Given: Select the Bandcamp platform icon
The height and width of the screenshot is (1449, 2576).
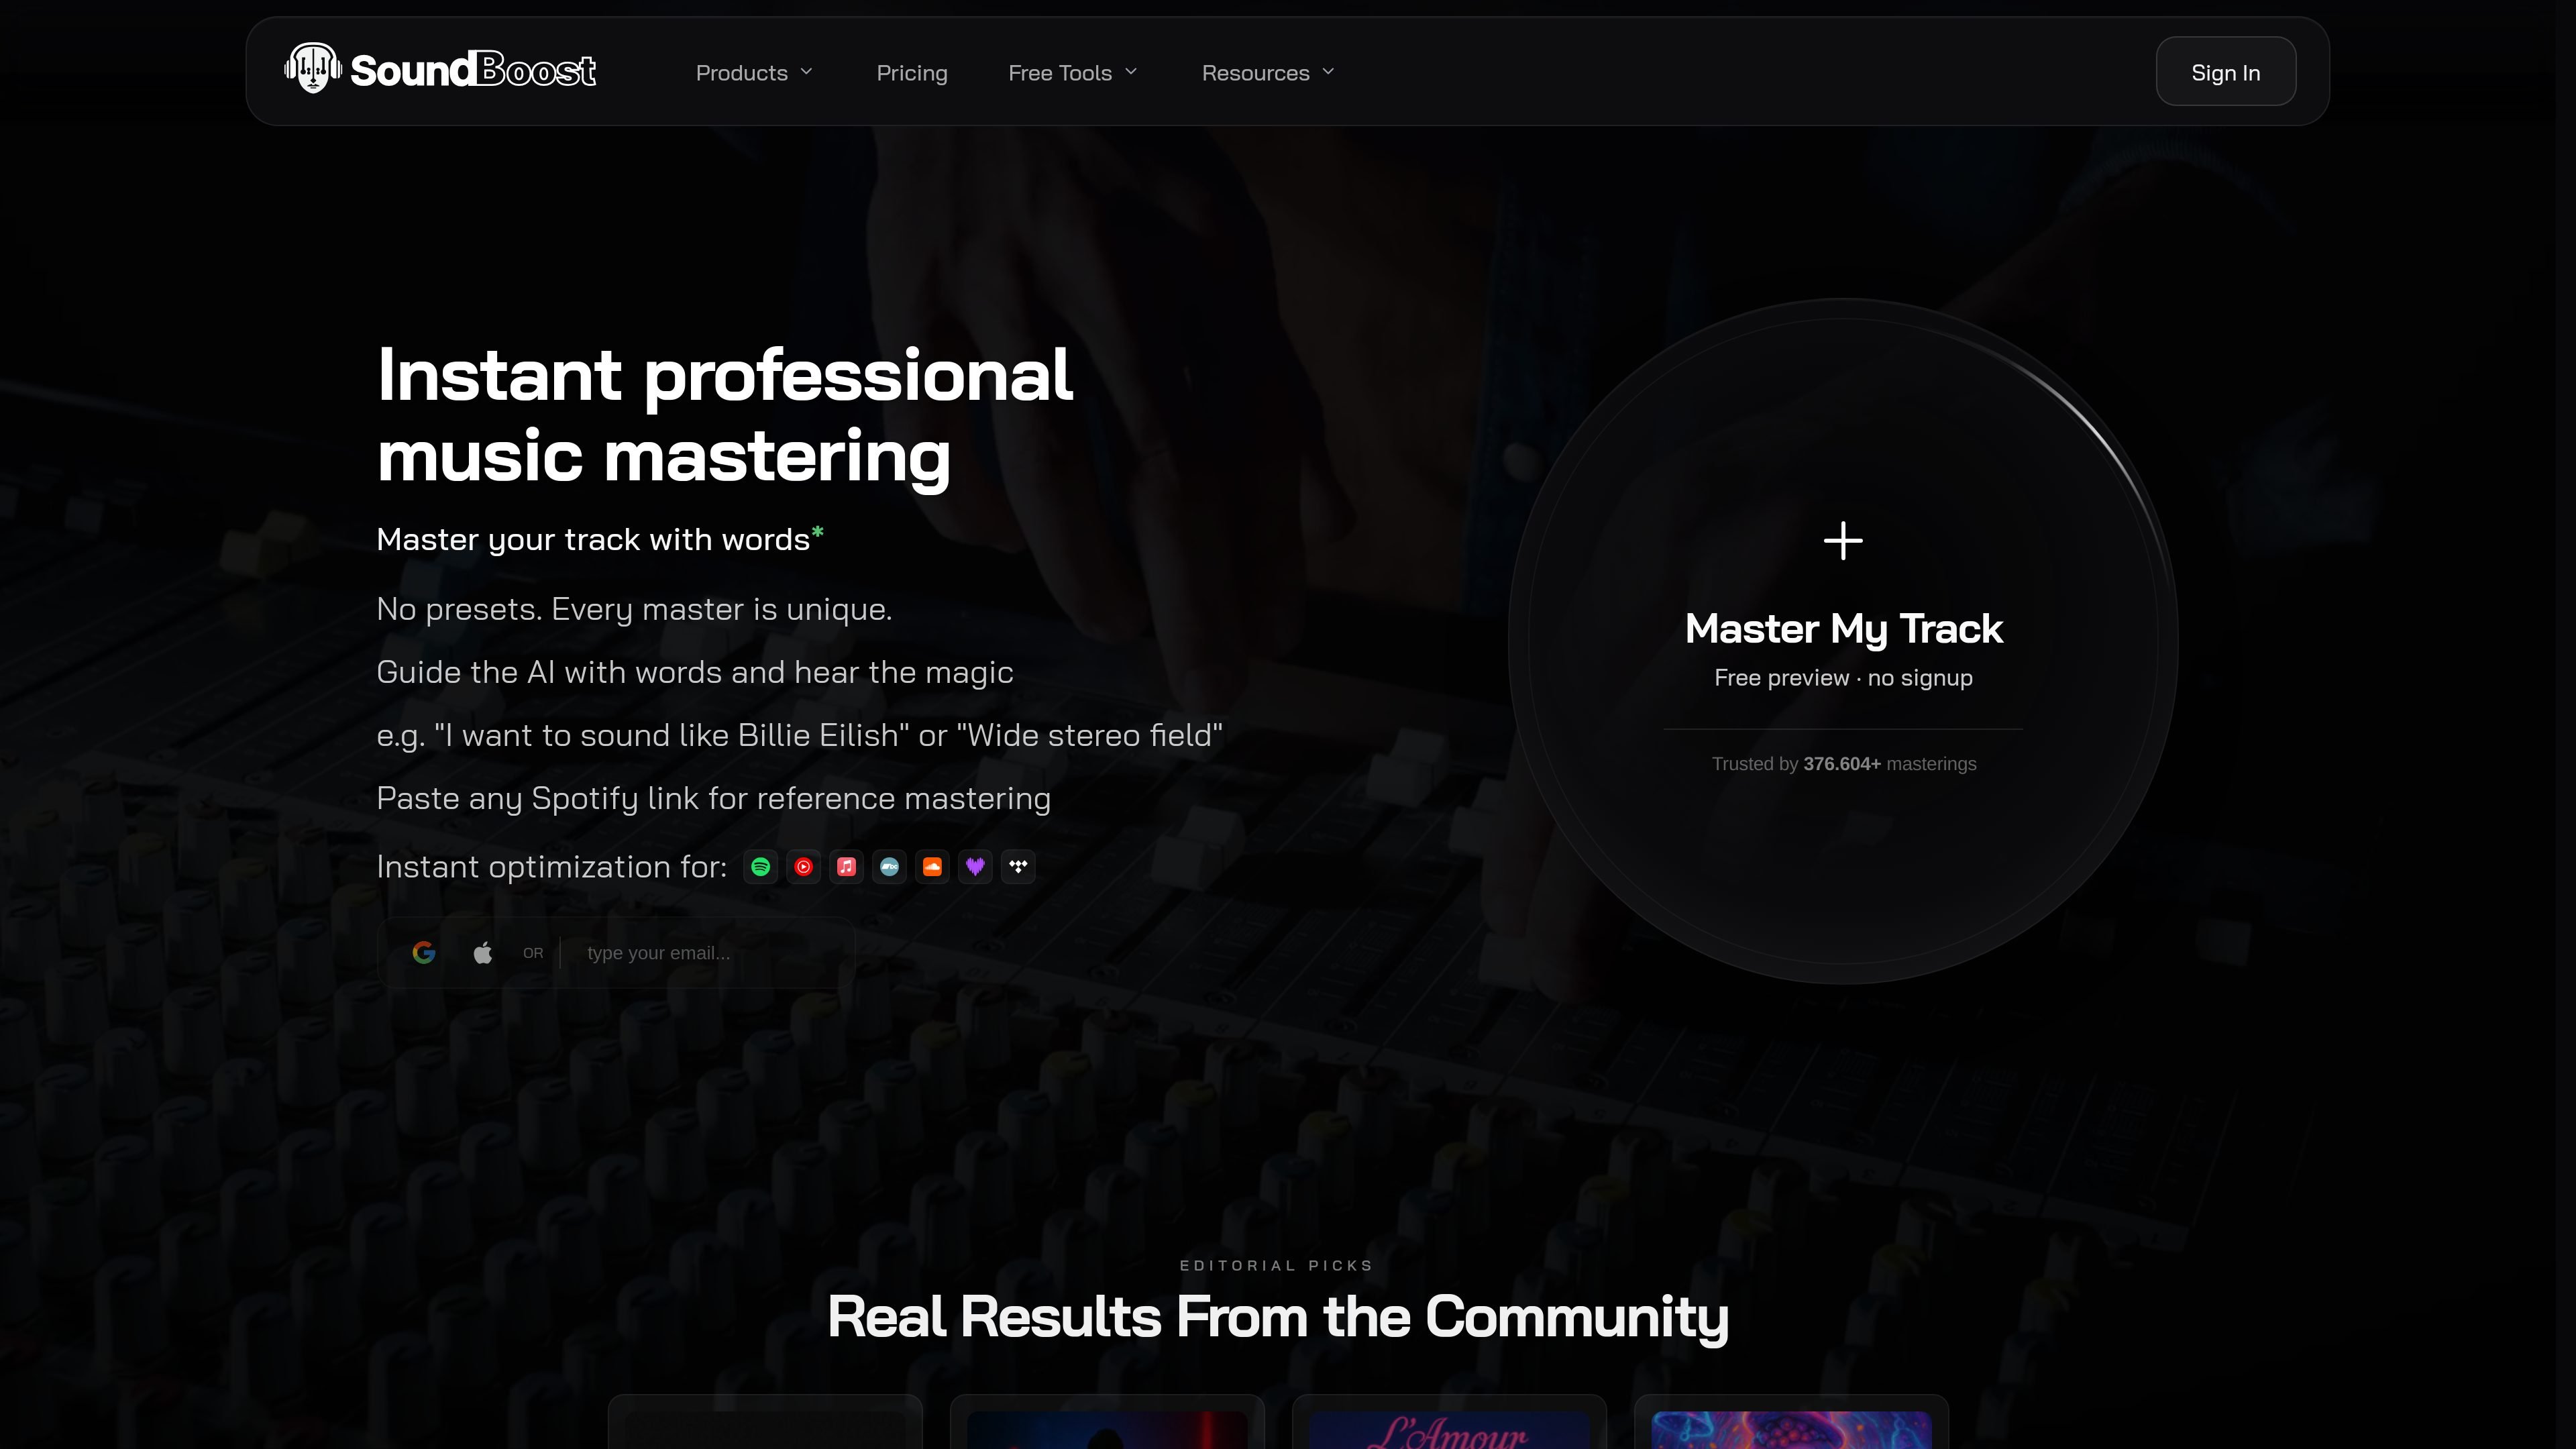Looking at the screenshot, I should [x=890, y=867].
